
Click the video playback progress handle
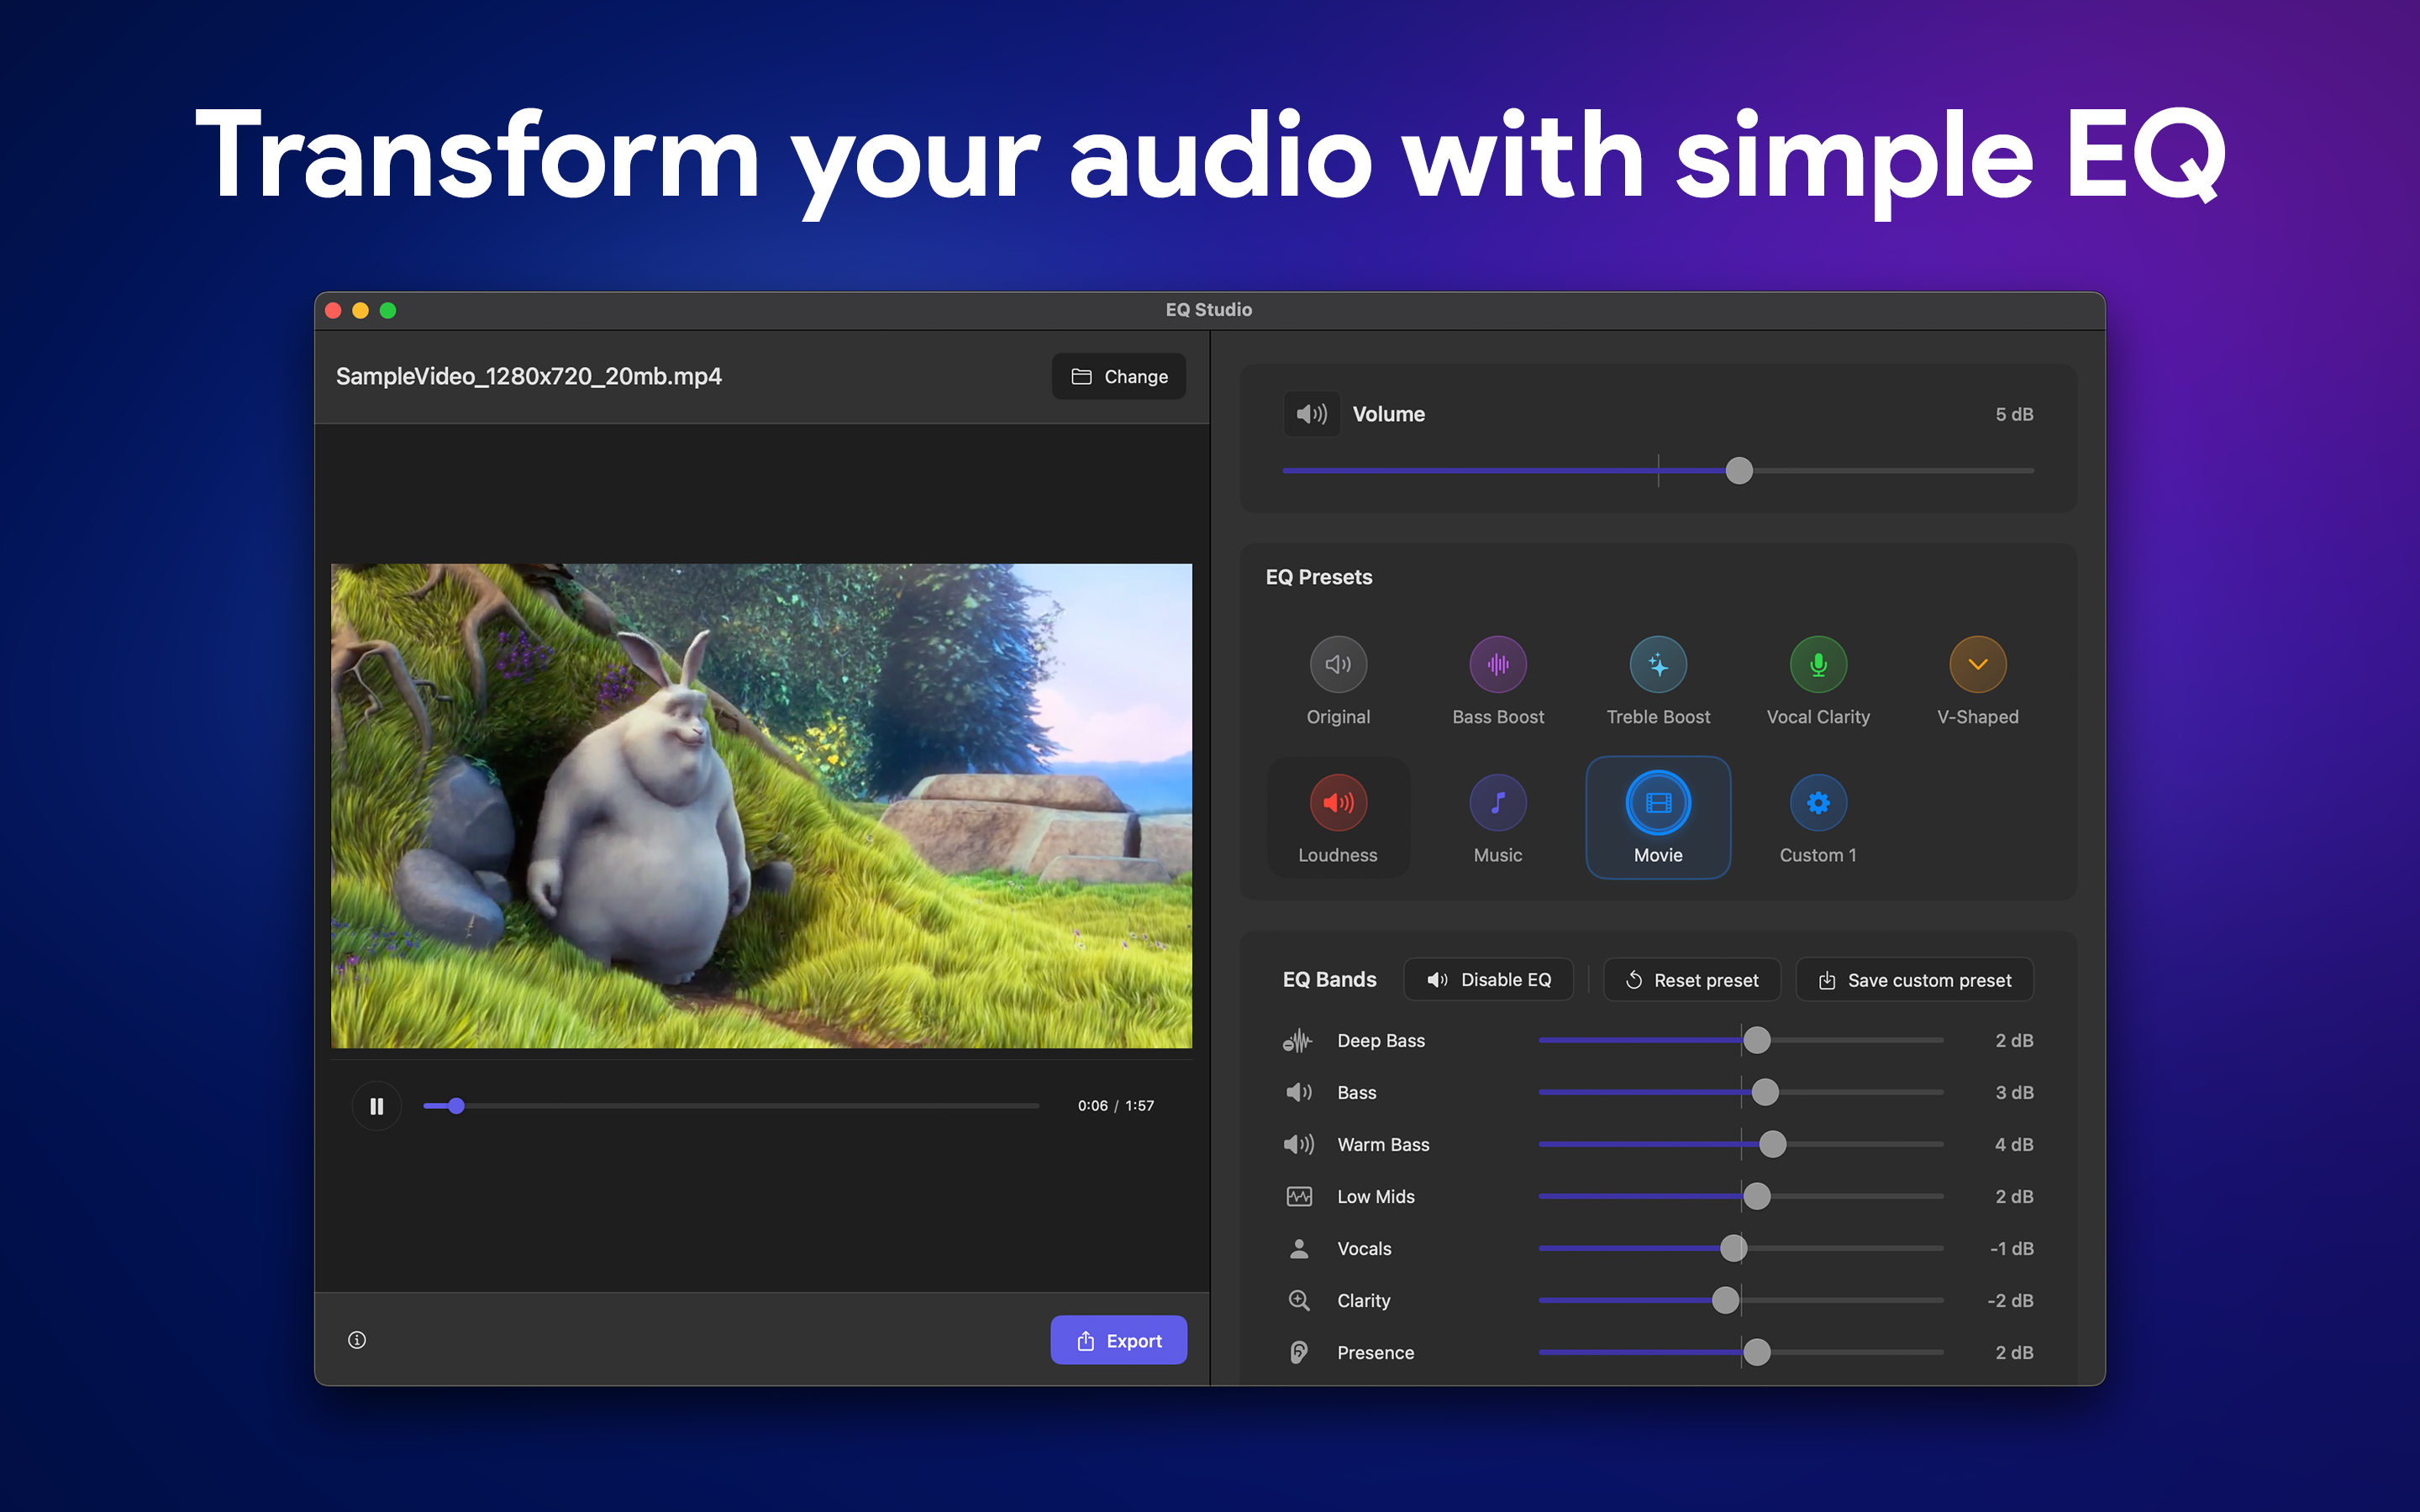(x=456, y=1106)
